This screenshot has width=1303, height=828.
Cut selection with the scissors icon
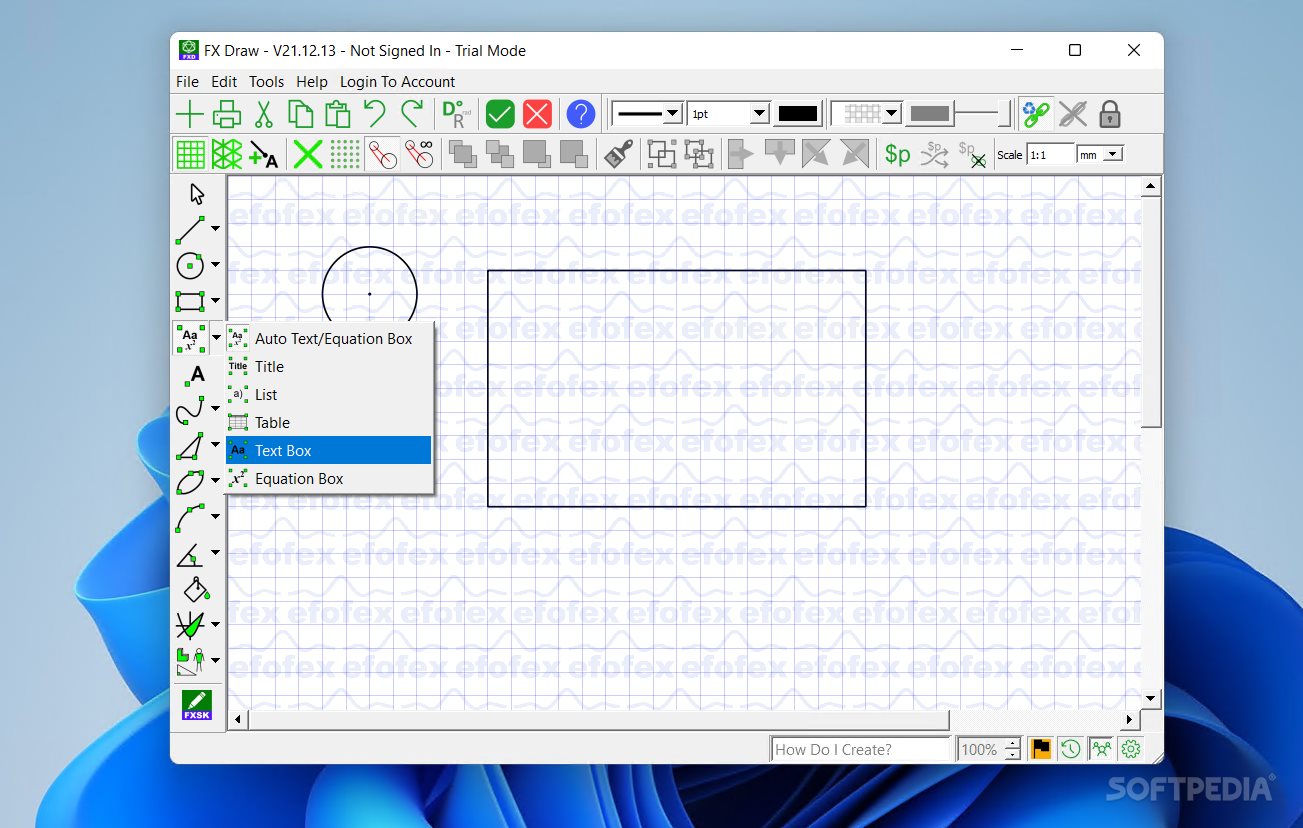pyautogui.click(x=264, y=114)
